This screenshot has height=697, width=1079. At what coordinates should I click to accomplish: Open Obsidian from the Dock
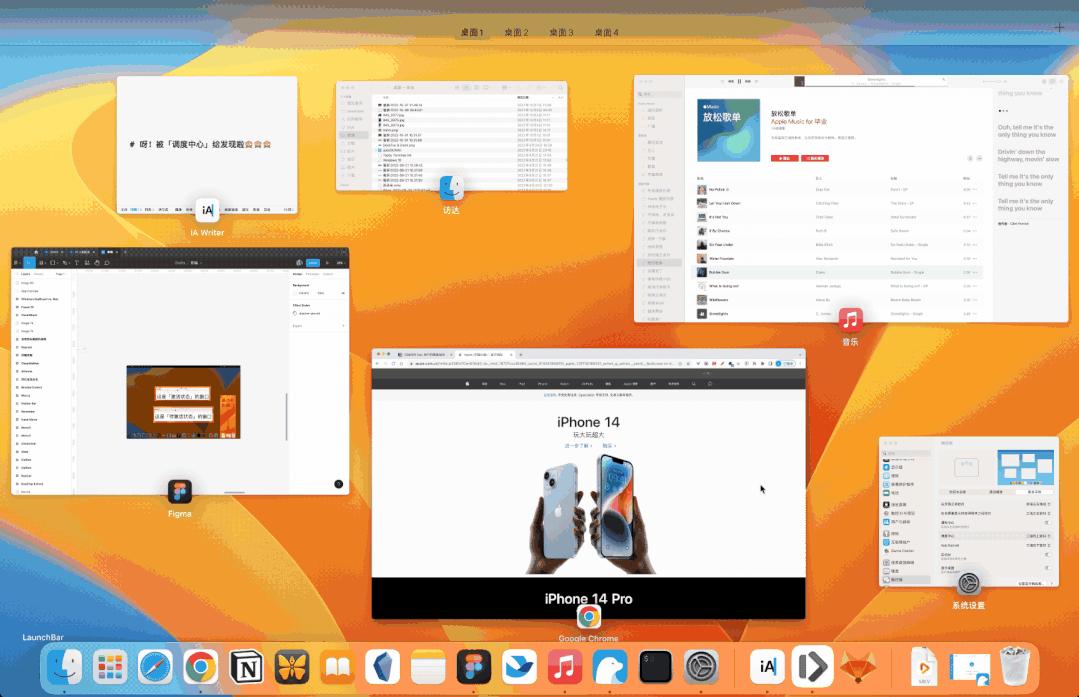click(383, 667)
